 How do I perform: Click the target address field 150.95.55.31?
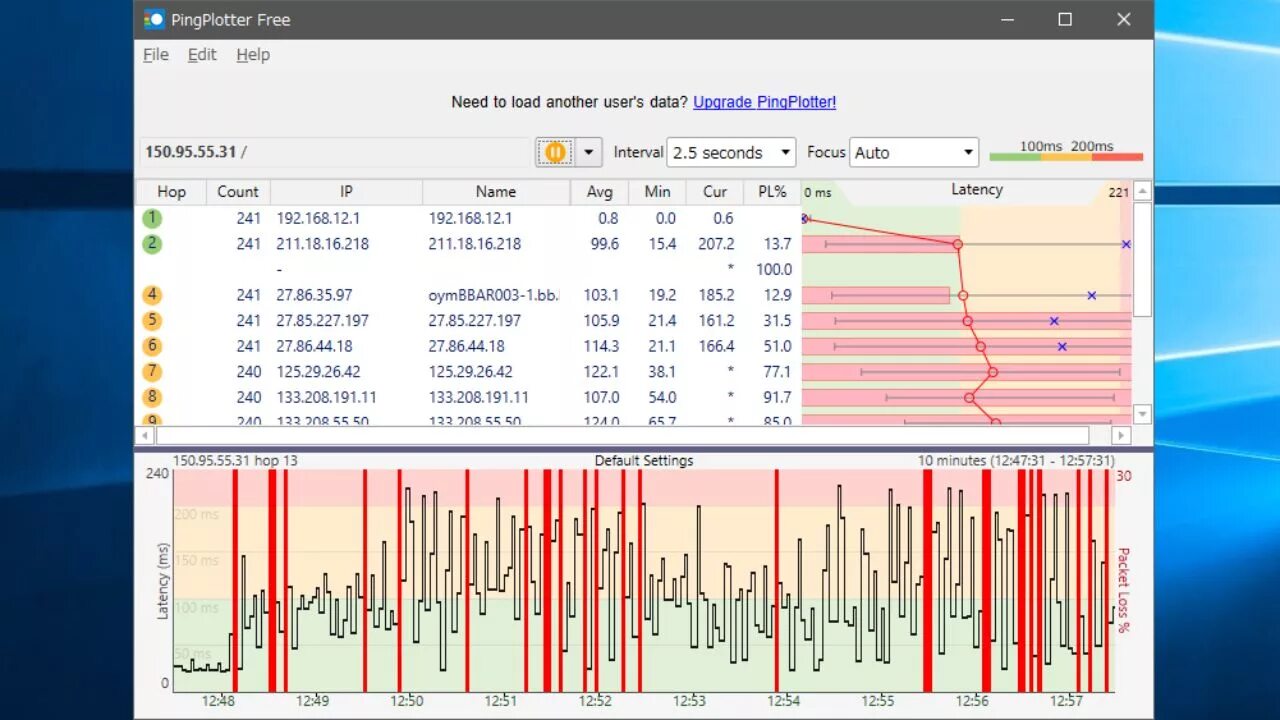[335, 152]
